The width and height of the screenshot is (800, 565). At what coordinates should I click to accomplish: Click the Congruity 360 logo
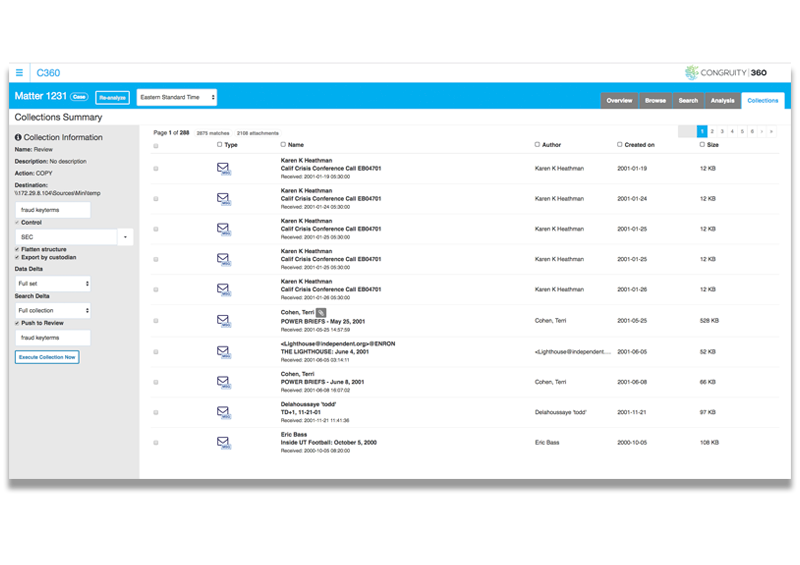pos(726,72)
